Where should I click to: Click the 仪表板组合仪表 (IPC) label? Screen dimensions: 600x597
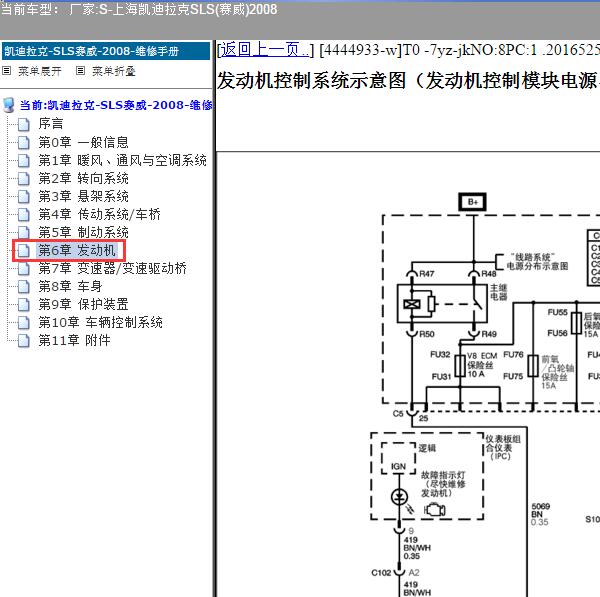point(503,447)
